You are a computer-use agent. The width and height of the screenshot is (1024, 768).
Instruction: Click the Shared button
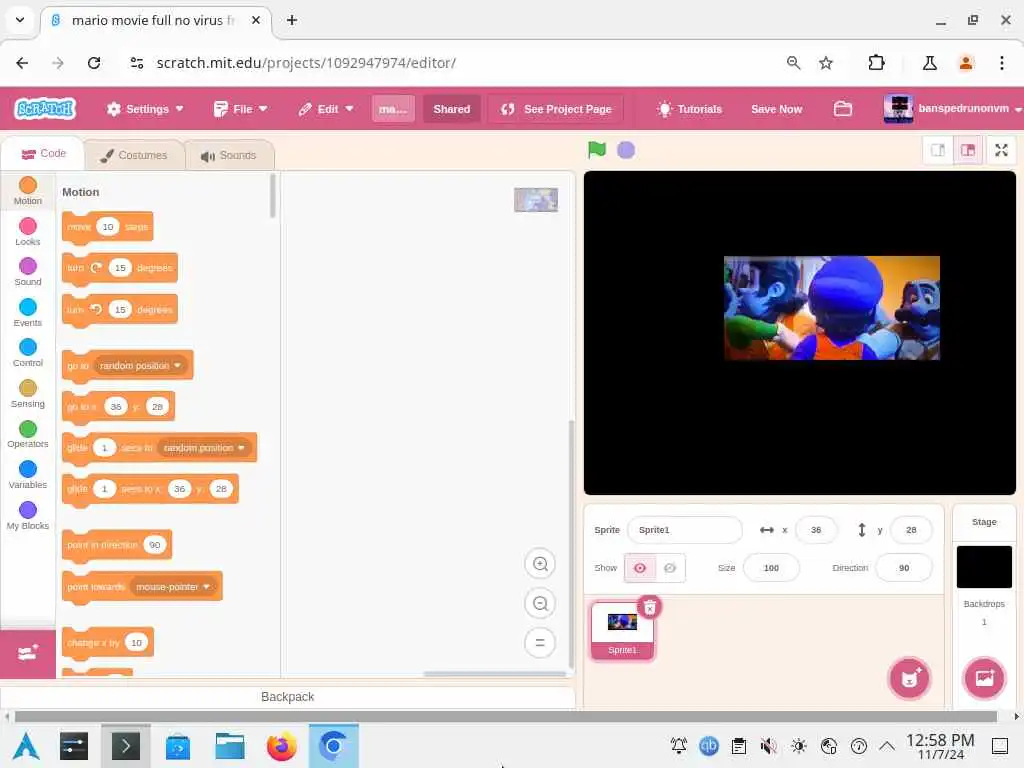coord(451,109)
